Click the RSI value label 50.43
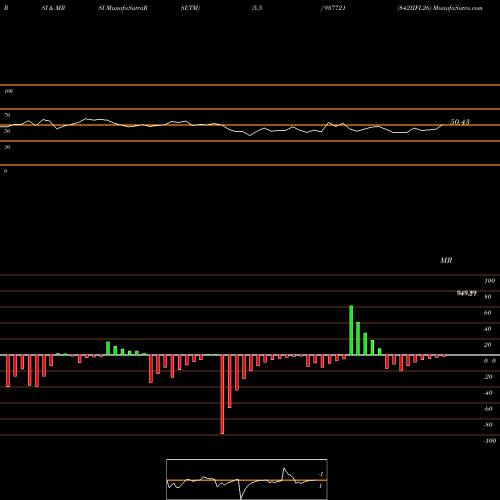500x500 pixels. 460,122
